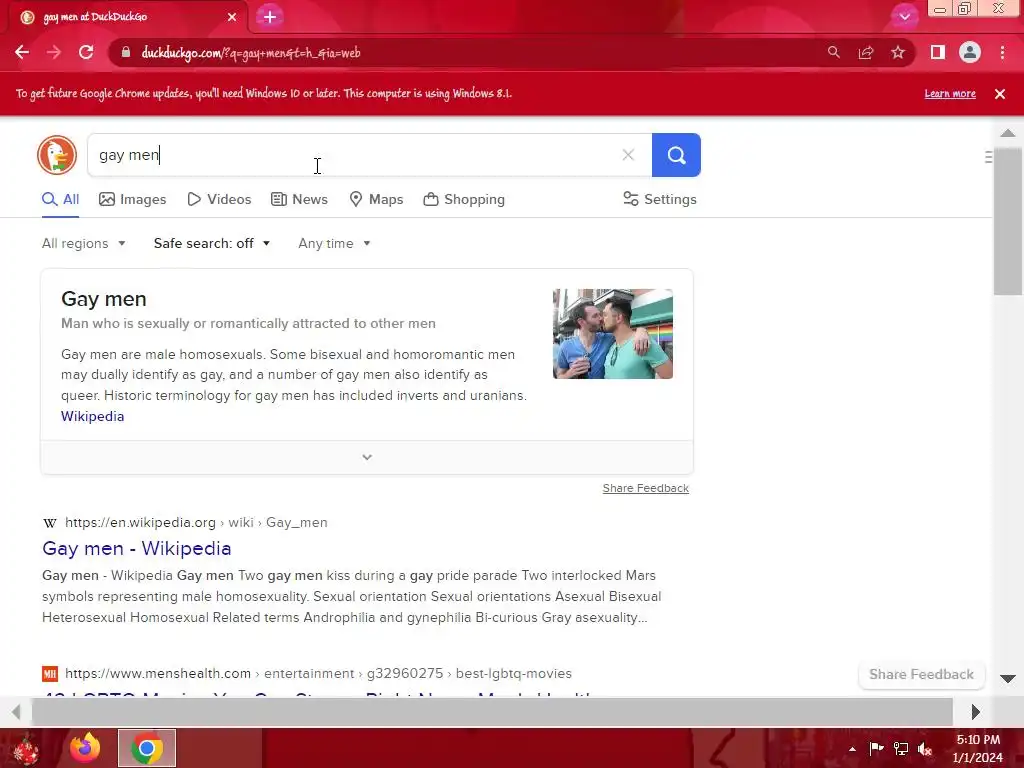Click the menshealth.com result URL
1024x768 pixels.
318,673
